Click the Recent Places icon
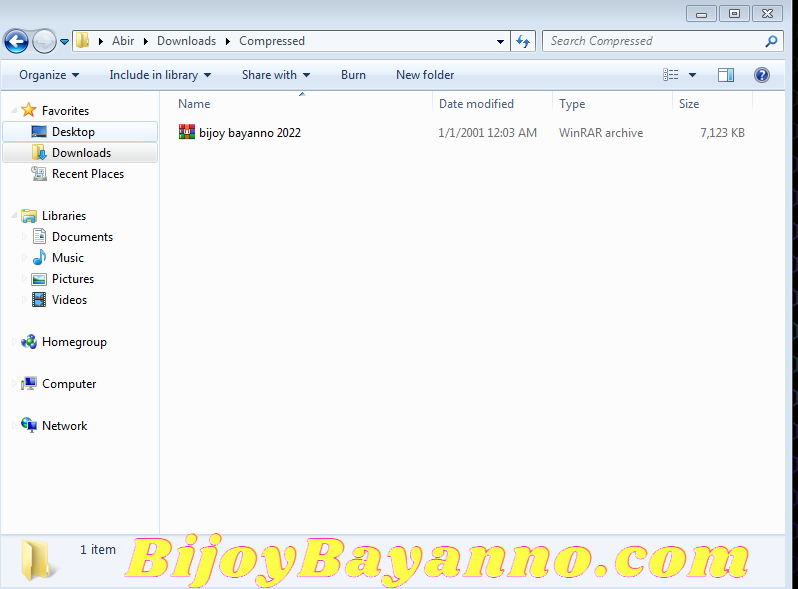Image resolution: width=798 pixels, height=589 pixels. coord(39,174)
